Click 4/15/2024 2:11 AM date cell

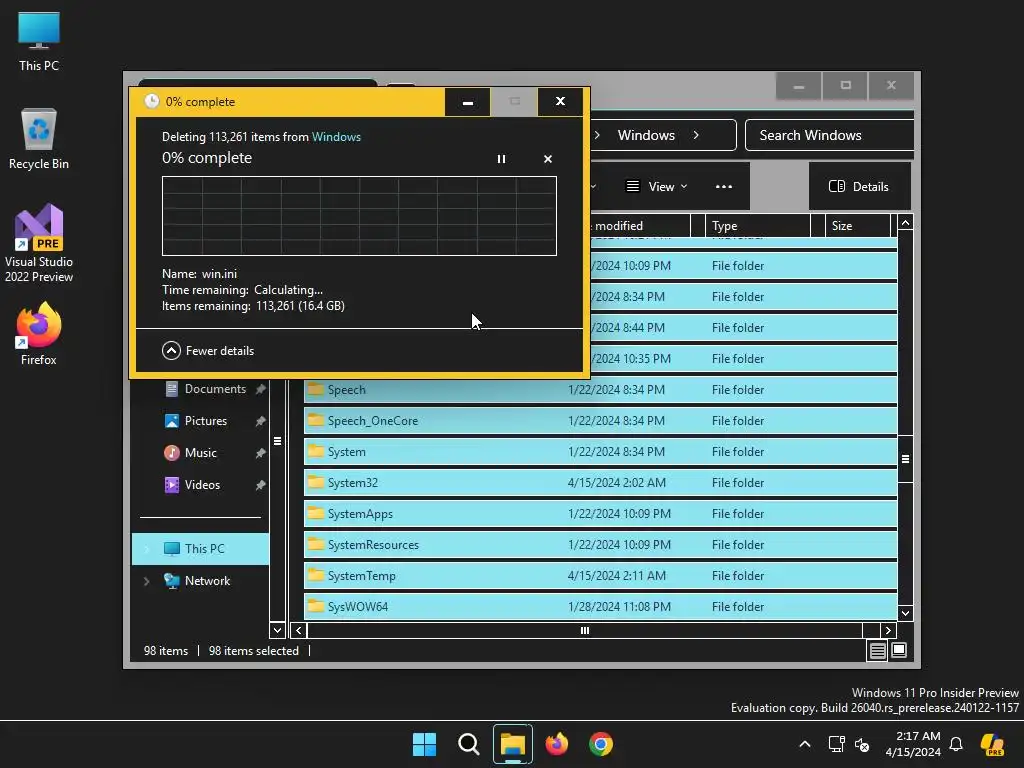(617, 576)
